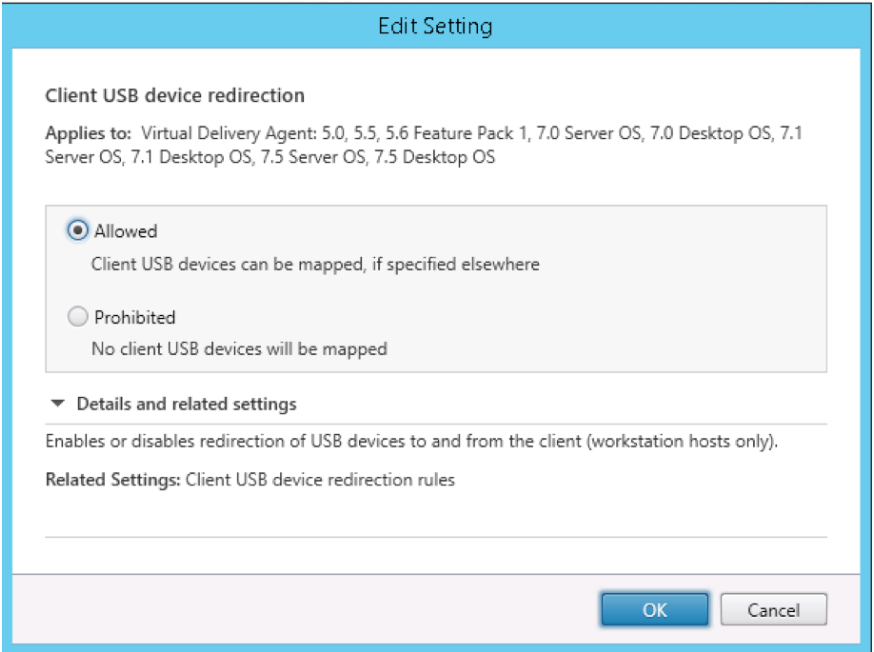Image resolution: width=874 pixels, height=652 pixels.
Task: Click the OK button
Action: coord(654,609)
